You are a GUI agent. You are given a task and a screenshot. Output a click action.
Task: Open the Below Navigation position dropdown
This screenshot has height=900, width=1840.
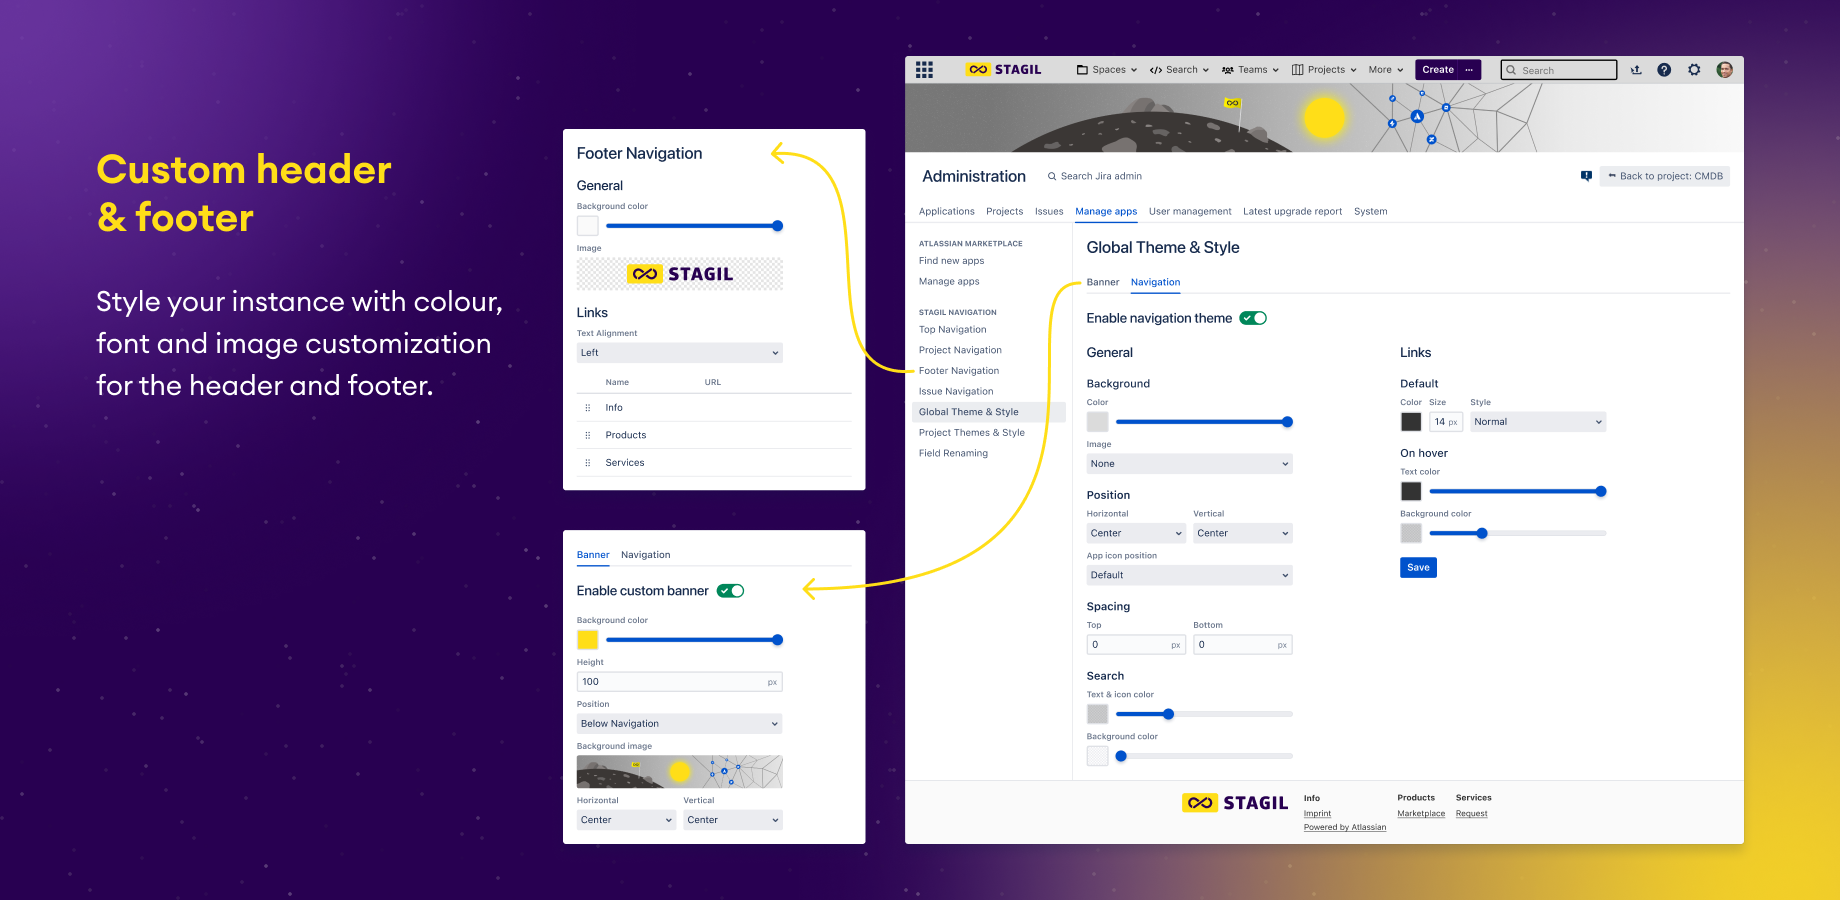[679, 724]
